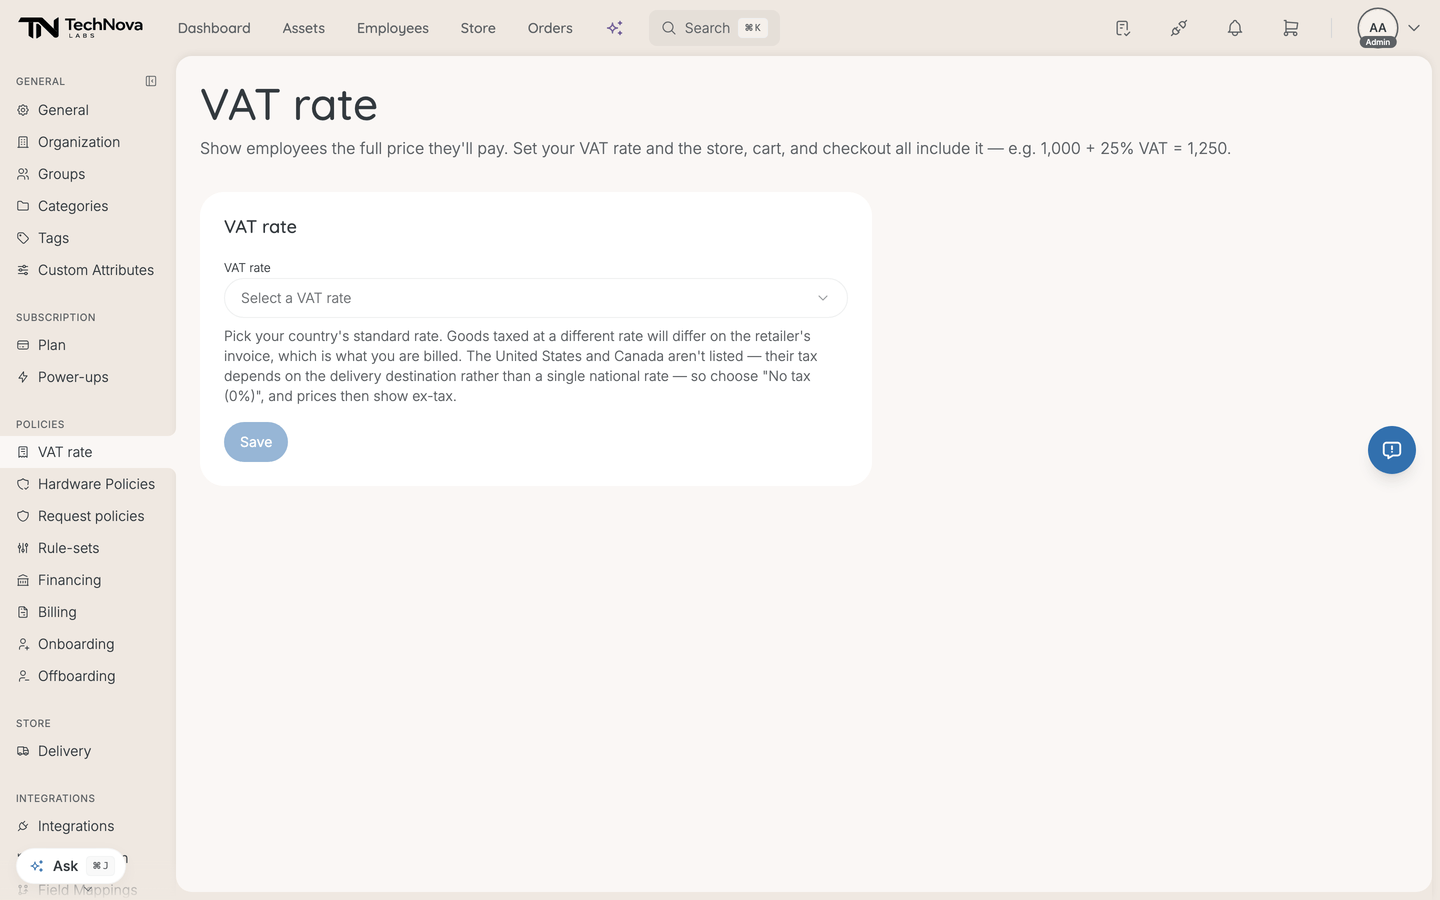Screen dimensions: 1440x900
Task: Go to Billing settings
Action: [x=88, y=612]
